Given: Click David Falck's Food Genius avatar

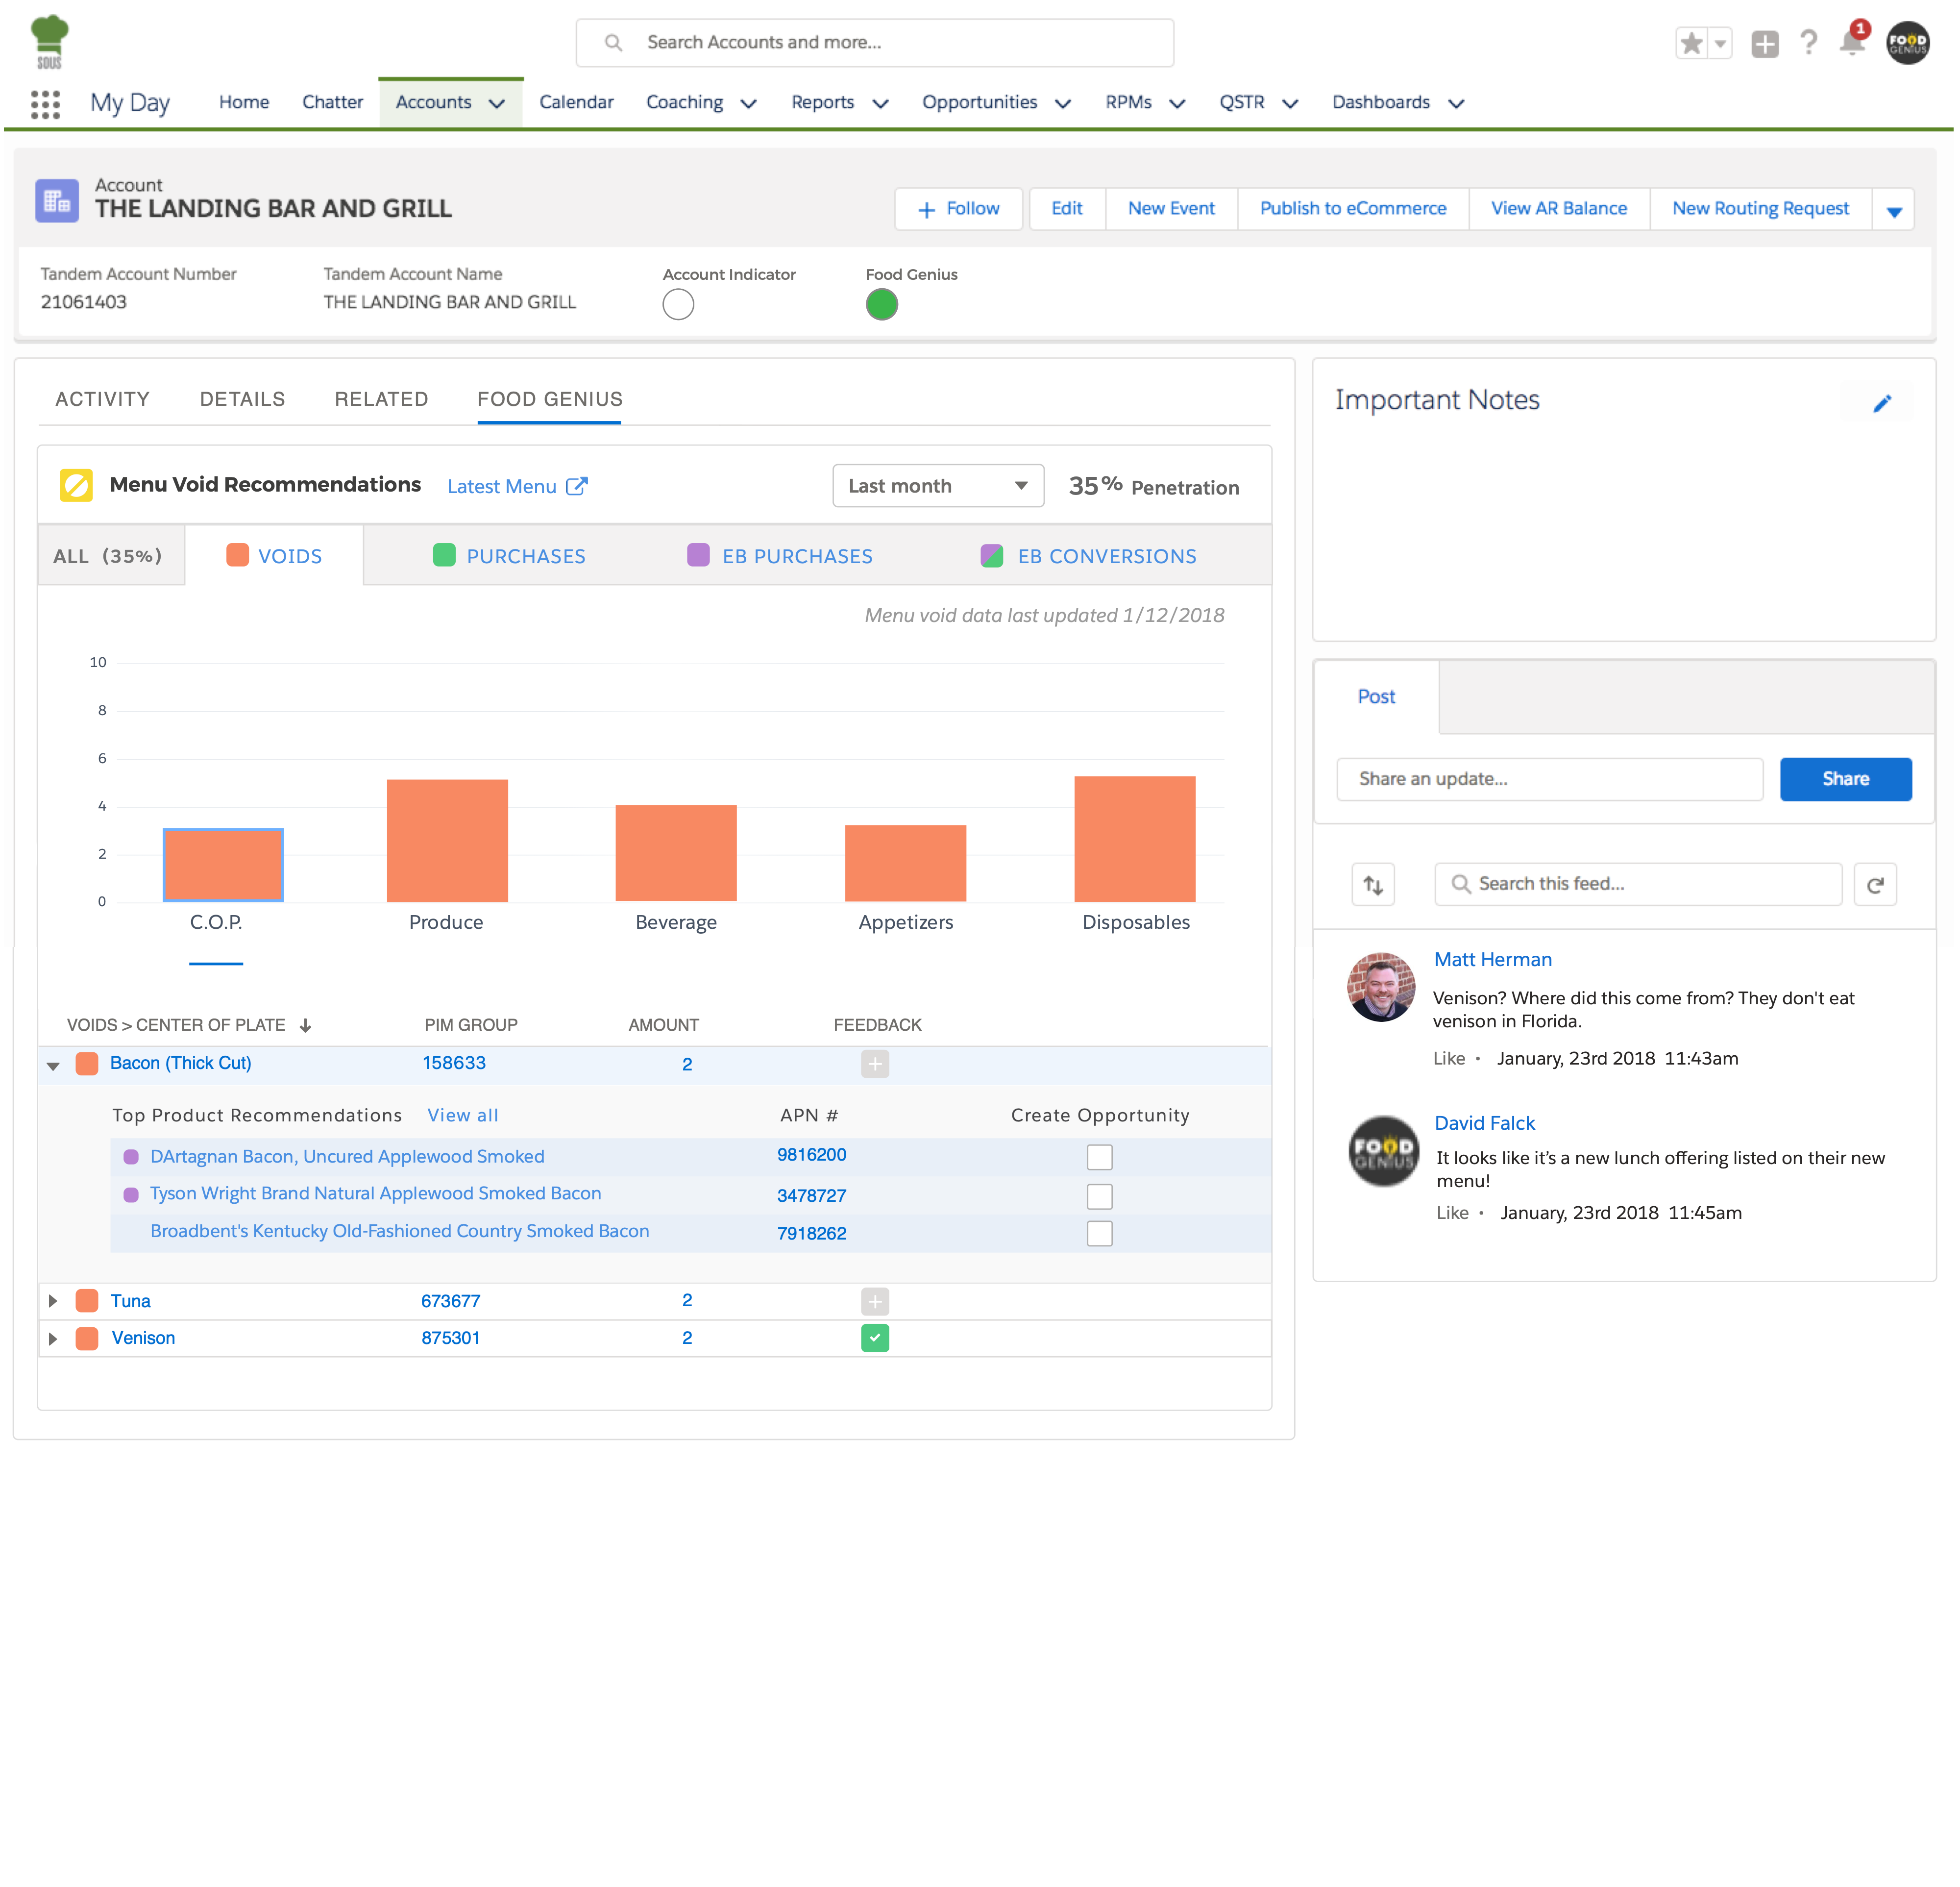Looking at the screenshot, I should [x=1383, y=1151].
